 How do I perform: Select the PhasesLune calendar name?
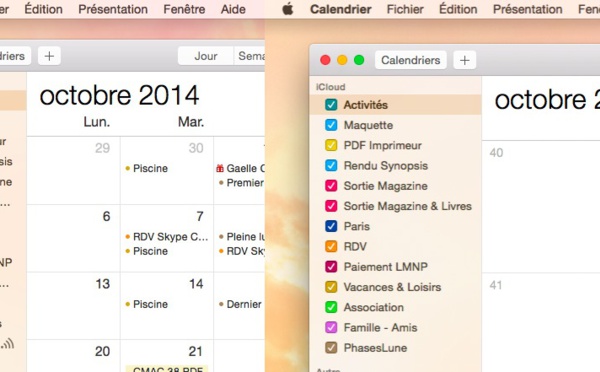375,348
